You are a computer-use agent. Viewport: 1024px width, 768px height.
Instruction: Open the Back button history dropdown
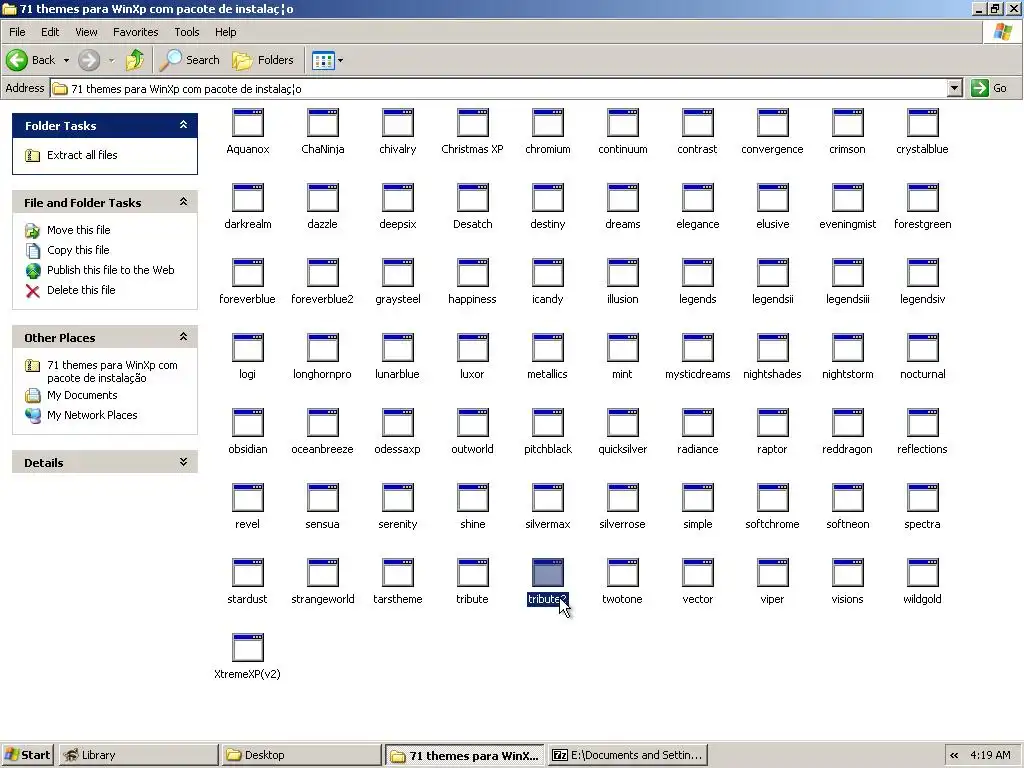tap(66, 60)
